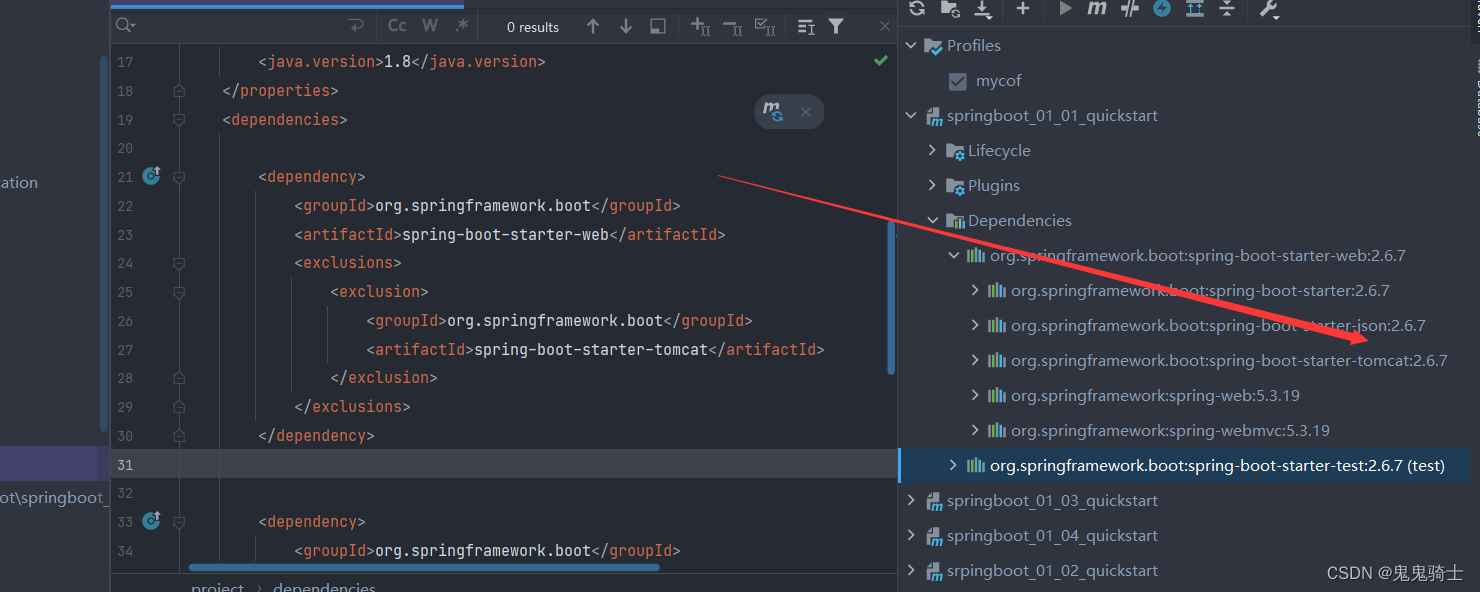Image resolution: width=1480 pixels, height=592 pixels.
Task: Expand springboot_01_03_quickstart project
Action: click(x=911, y=500)
